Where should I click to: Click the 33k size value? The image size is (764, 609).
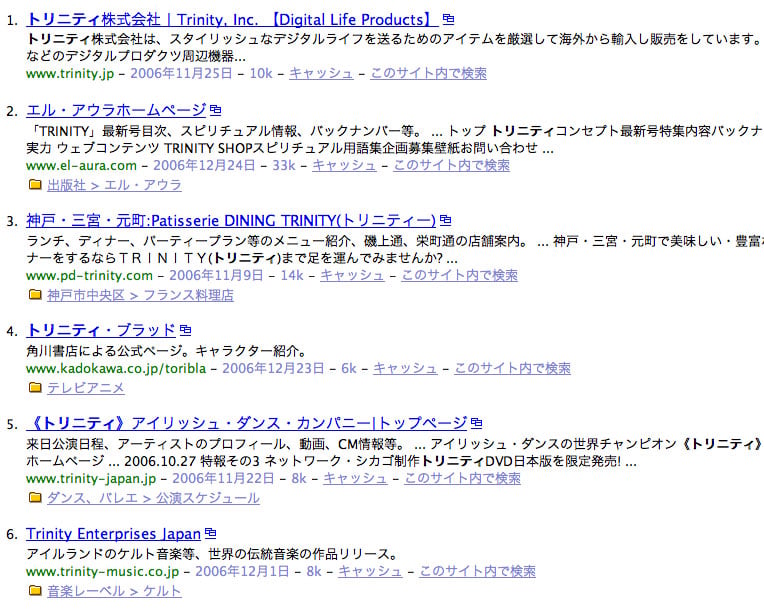(284, 166)
